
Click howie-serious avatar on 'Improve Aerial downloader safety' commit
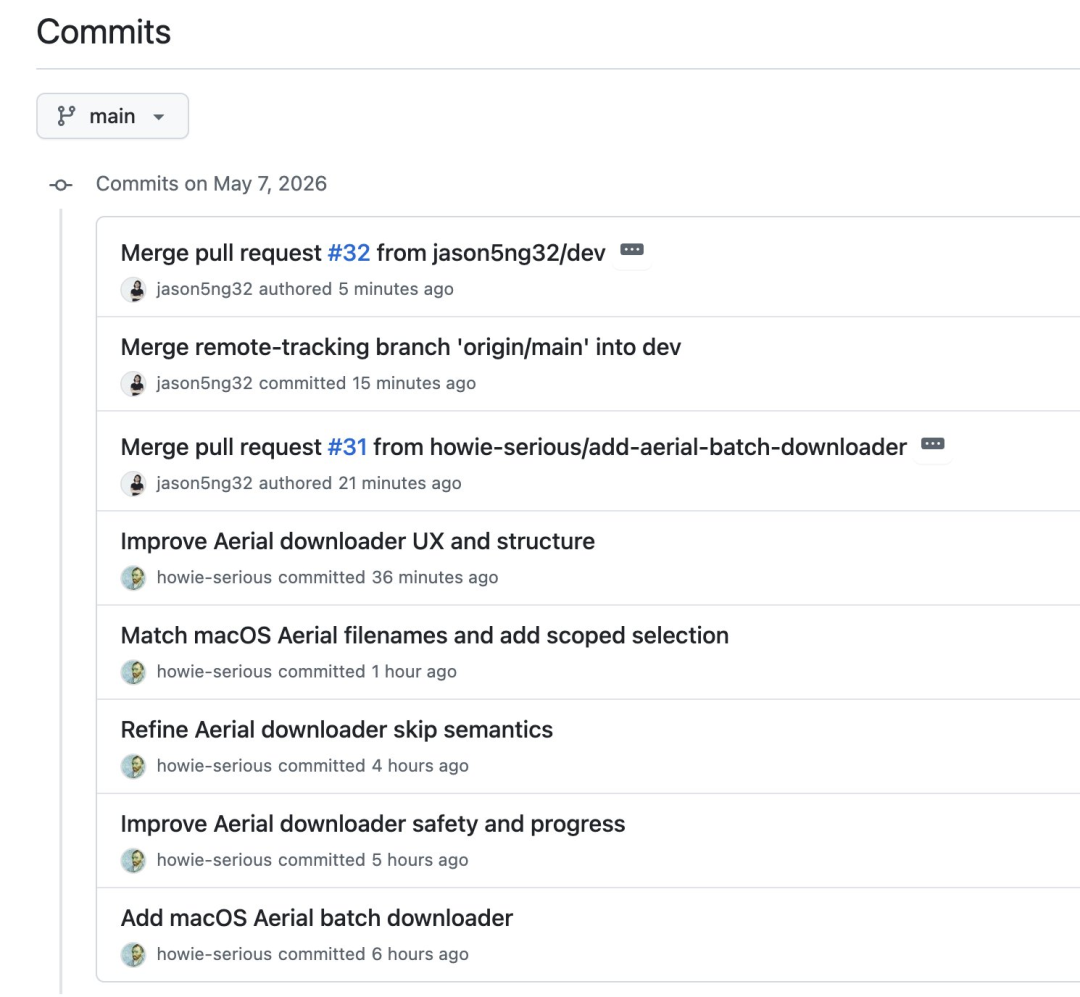pyautogui.click(x=134, y=860)
